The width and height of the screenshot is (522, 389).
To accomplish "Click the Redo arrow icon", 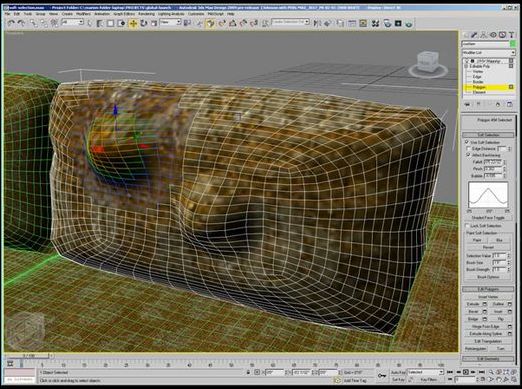I will click(22, 23).
